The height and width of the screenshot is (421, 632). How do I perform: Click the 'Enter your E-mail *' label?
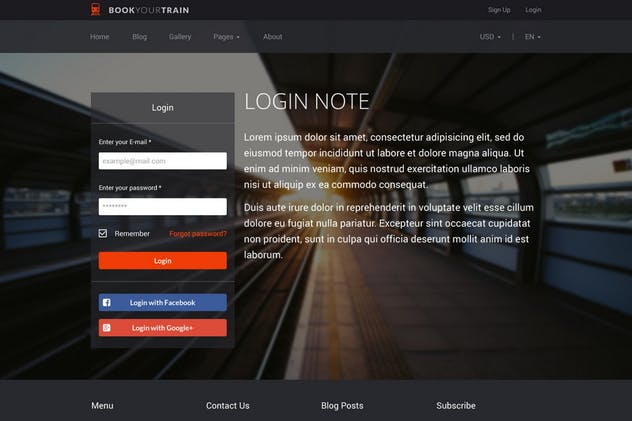click(x=125, y=142)
